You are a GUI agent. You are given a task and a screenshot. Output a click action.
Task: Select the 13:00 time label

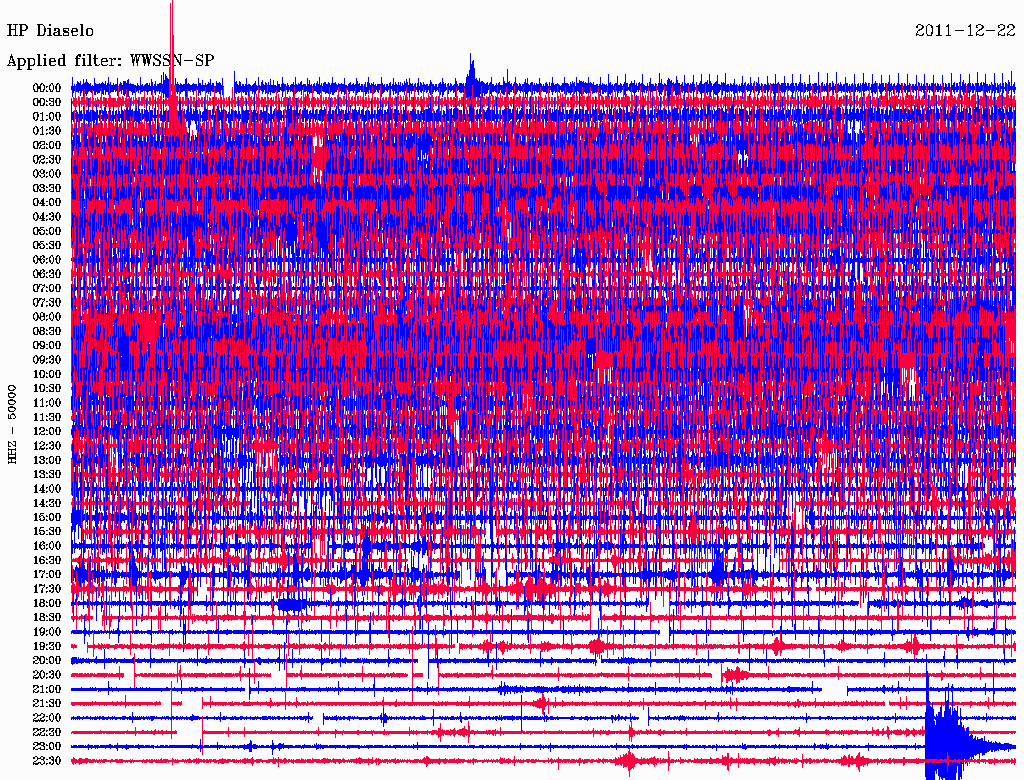point(47,460)
